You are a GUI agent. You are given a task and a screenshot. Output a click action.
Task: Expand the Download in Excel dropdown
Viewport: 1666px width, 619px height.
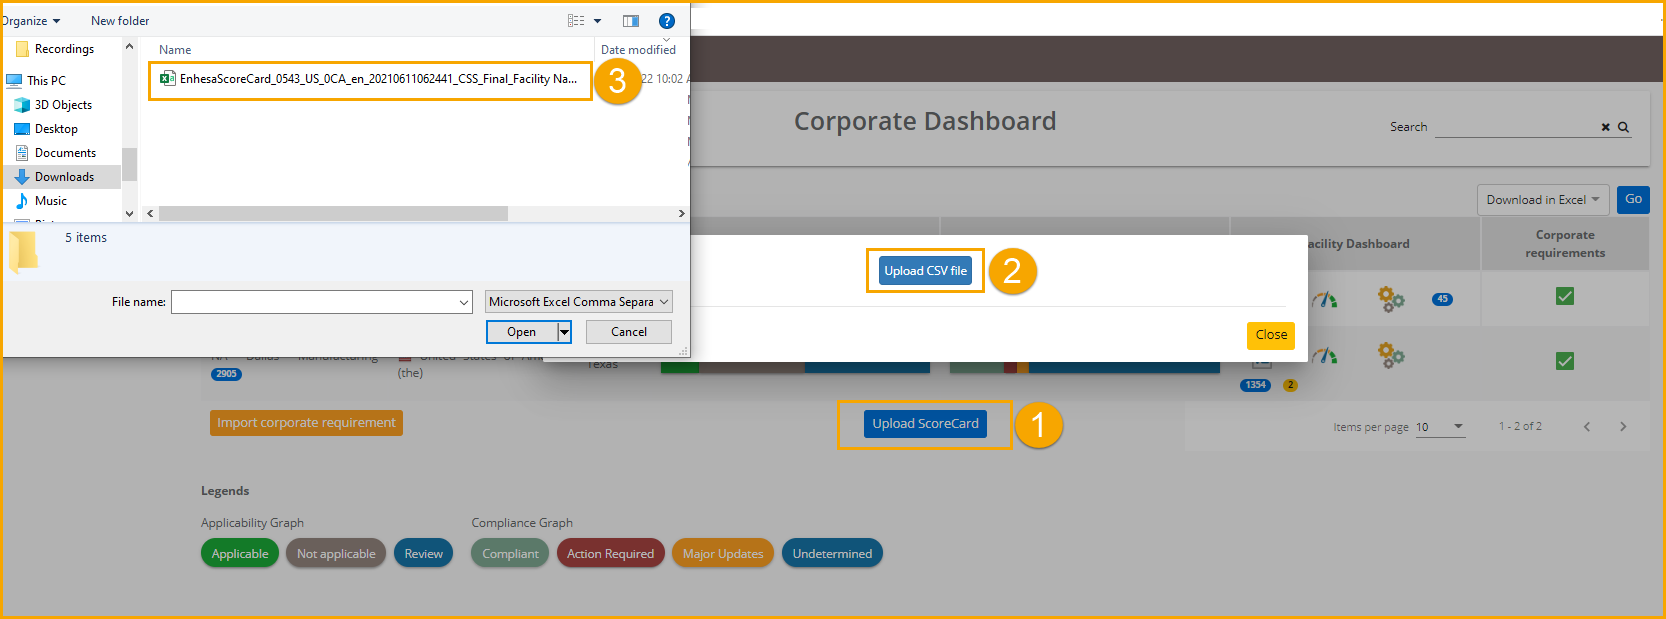tap(1543, 200)
